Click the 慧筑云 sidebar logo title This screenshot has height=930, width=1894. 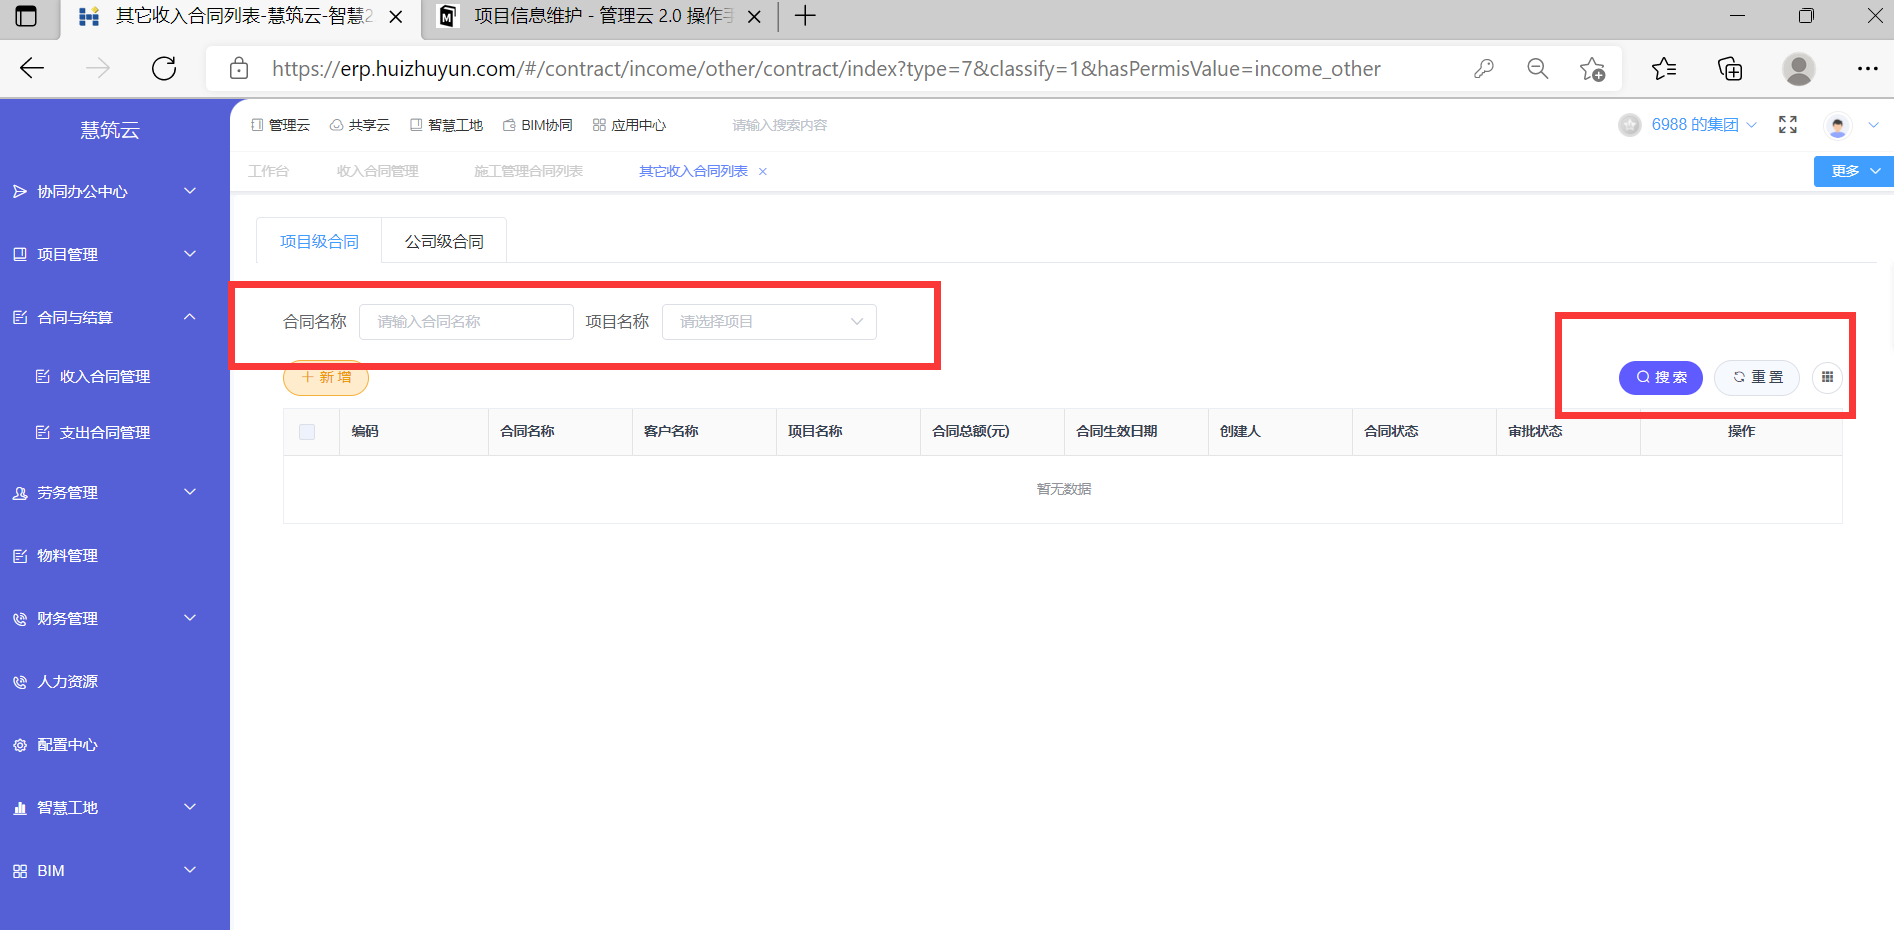pyautogui.click(x=110, y=130)
